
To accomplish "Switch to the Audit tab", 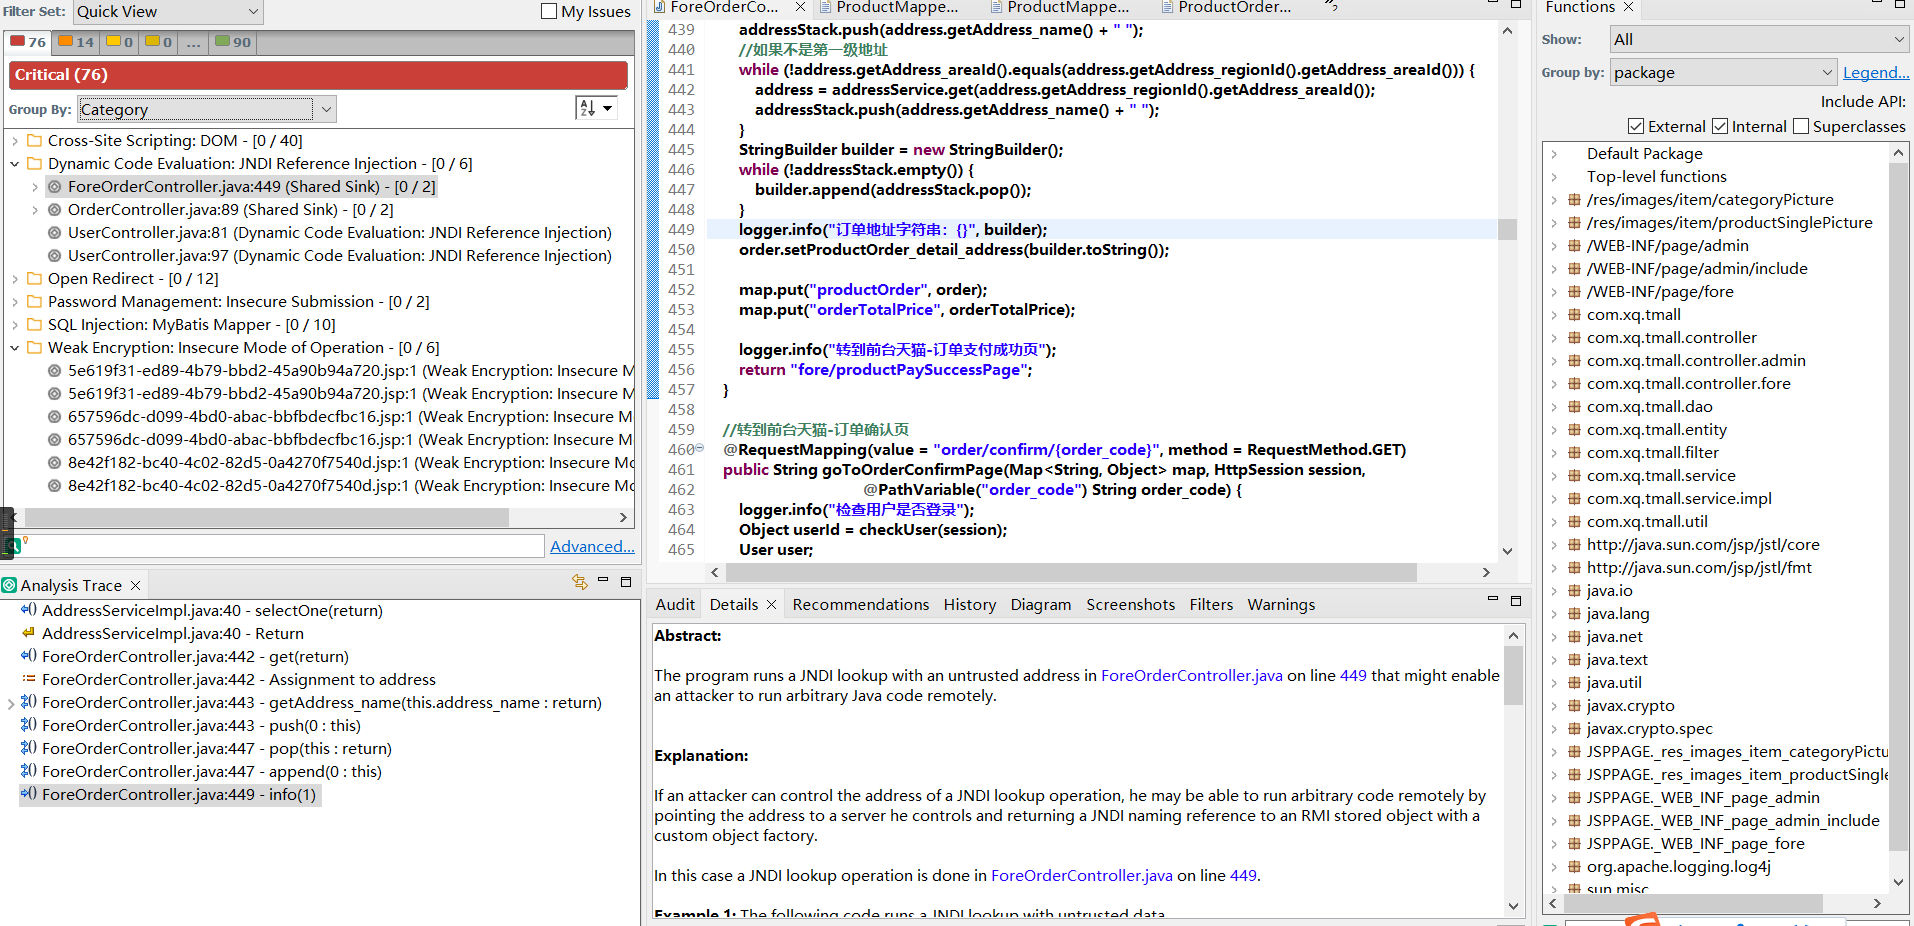I will coord(675,604).
